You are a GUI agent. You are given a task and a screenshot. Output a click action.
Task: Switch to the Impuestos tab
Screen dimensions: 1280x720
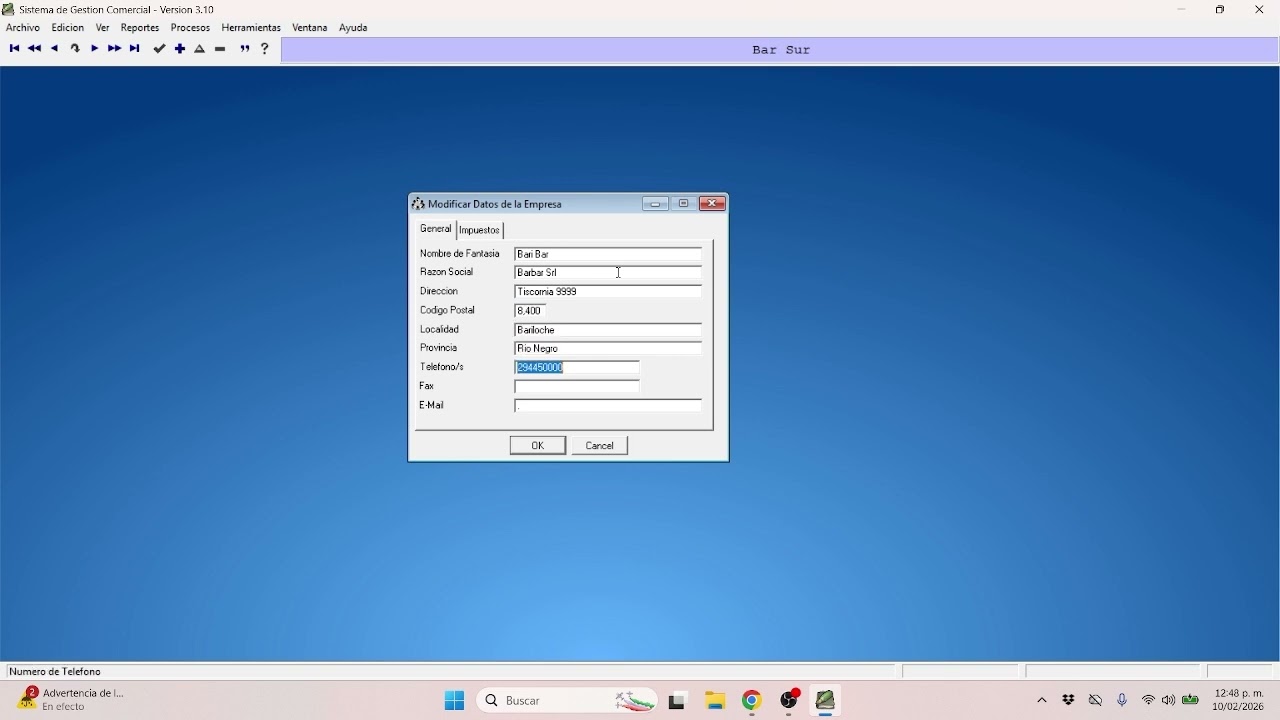pos(480,230)
